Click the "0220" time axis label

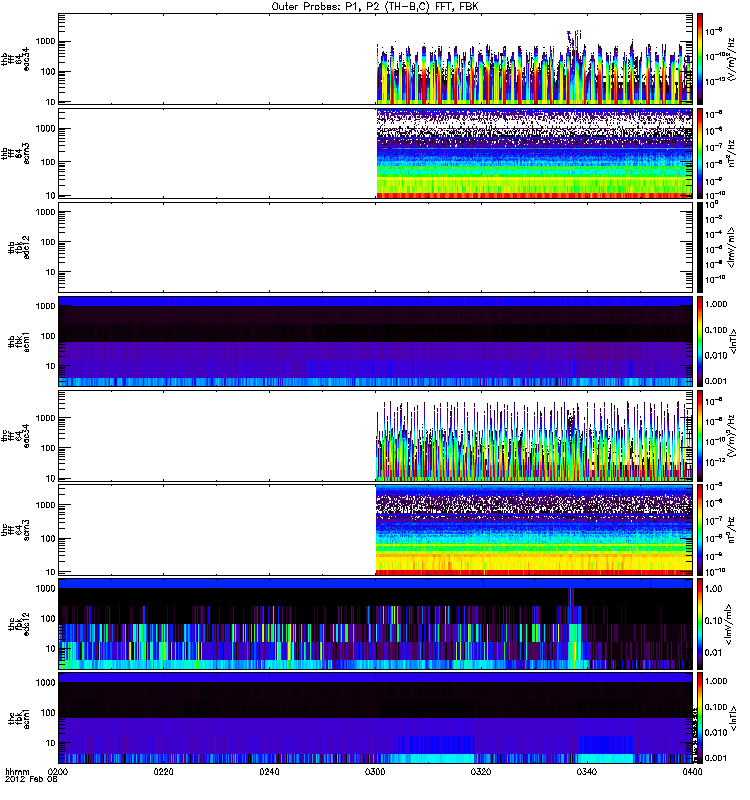[x=164, y=771]
